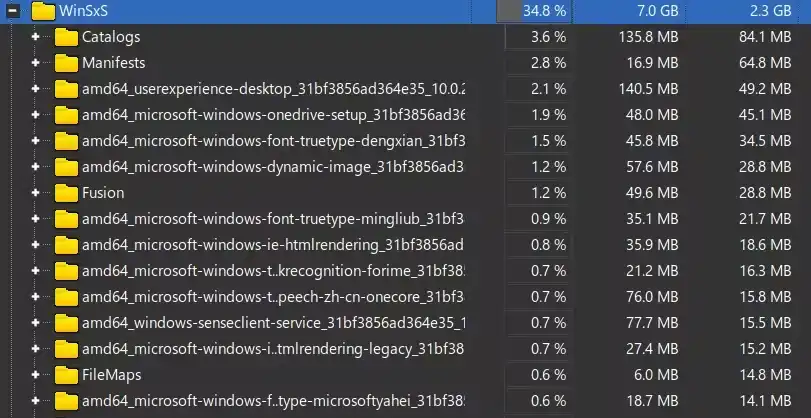The height and width of the screenshot is (418, 811).
Task: Click the WinSxS folder icon
Action: [42, 12]
